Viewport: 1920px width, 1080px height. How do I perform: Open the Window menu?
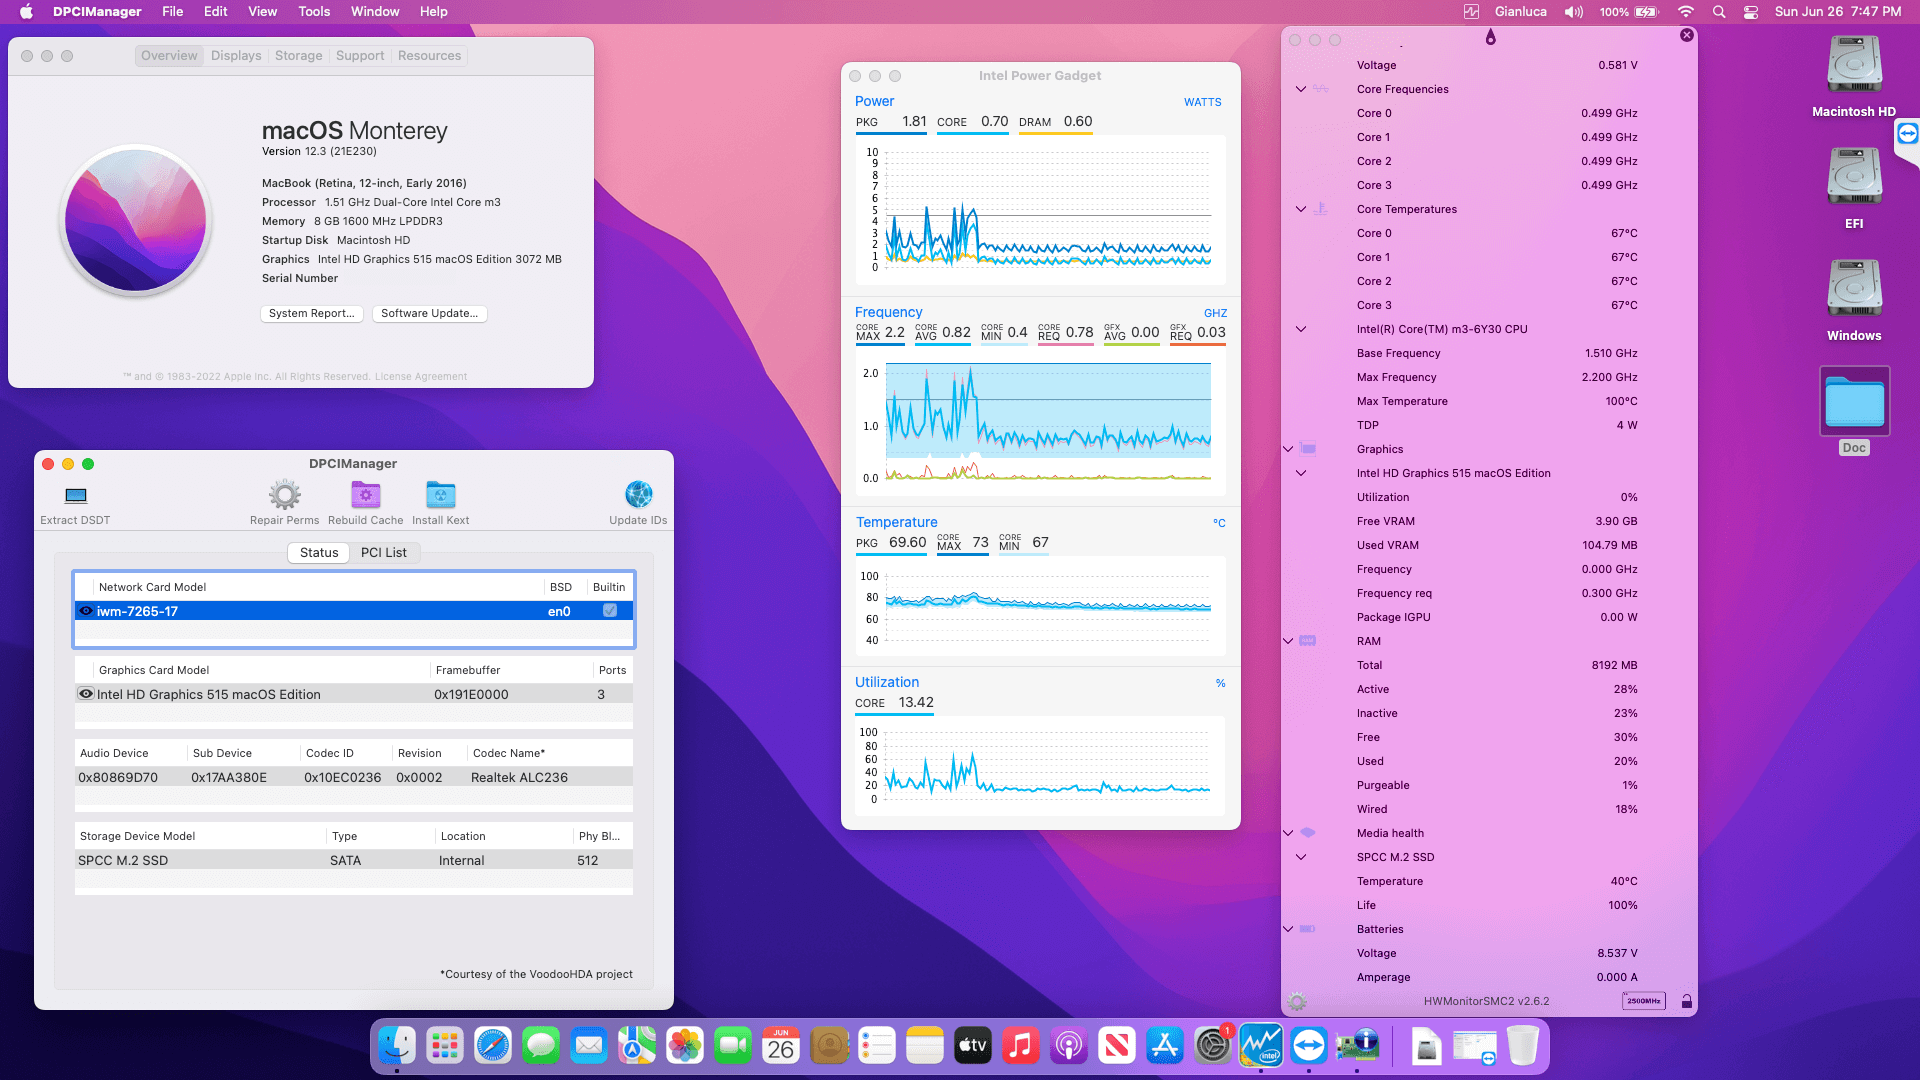(375, 12)
